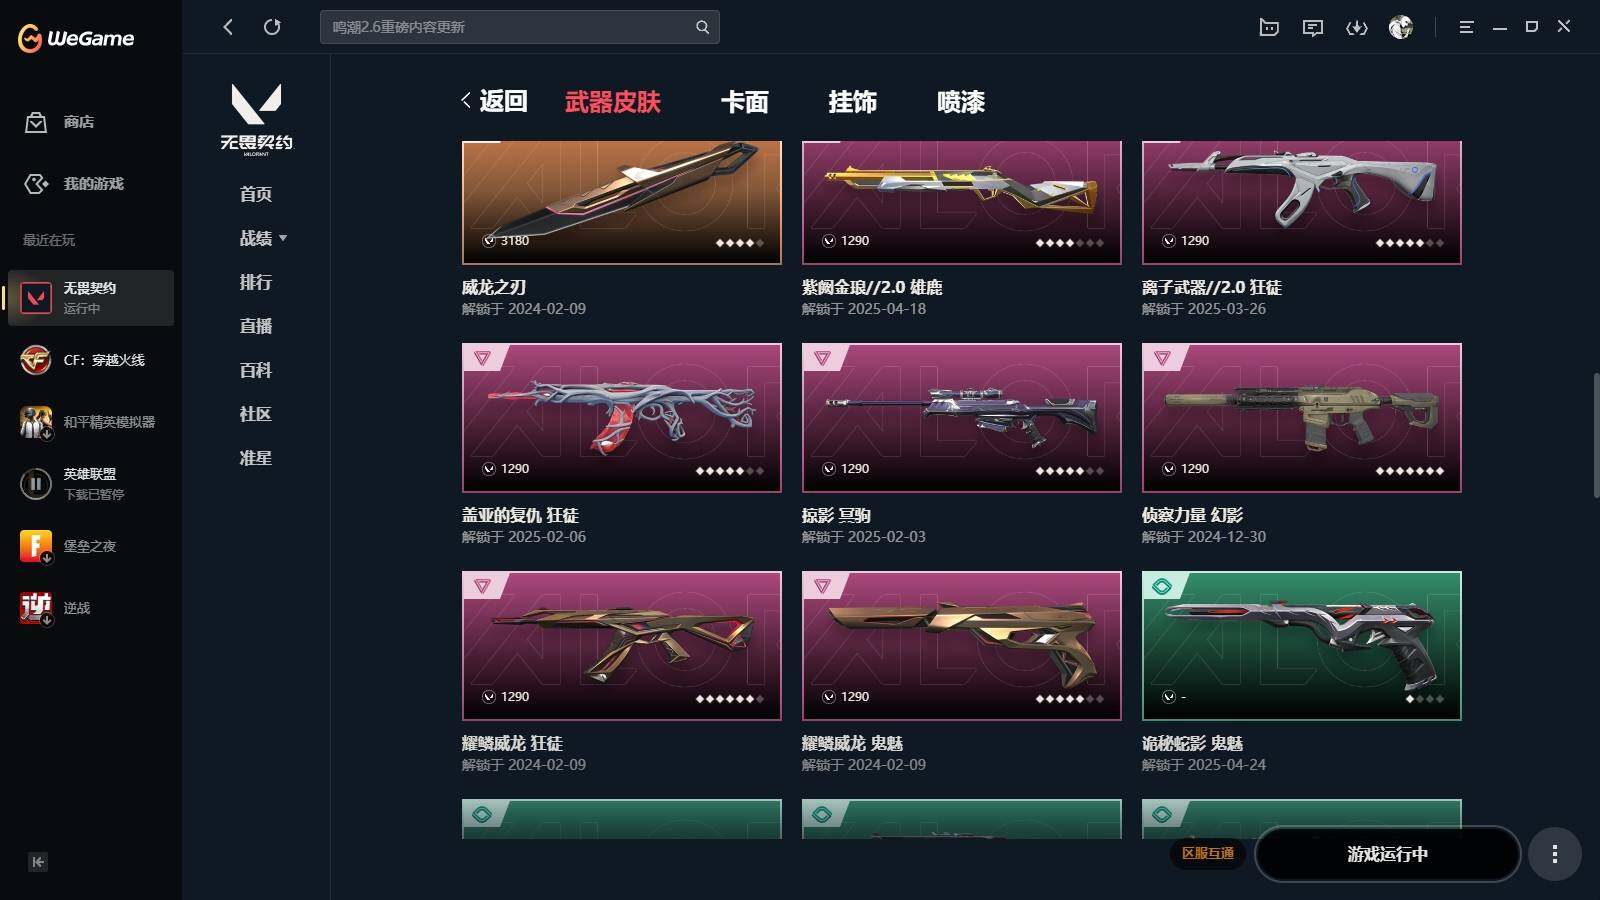Click the search input field
Viewport: 1600px width, 900px height.
510,27
